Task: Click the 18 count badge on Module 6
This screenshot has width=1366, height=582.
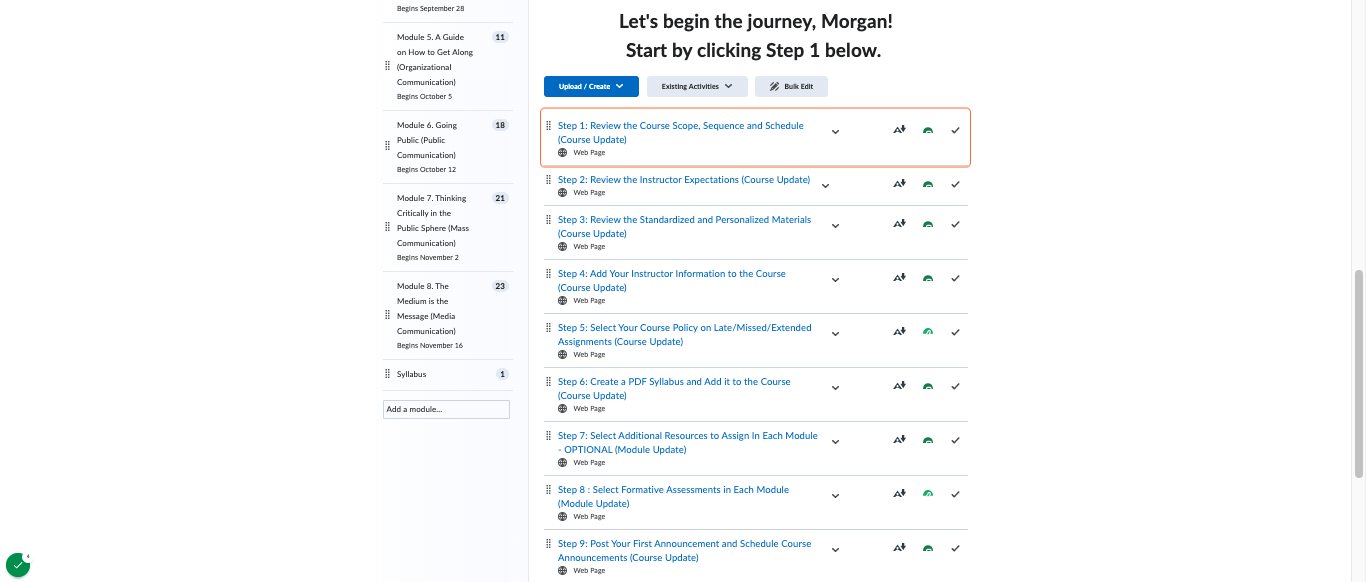Action: coord(500,125)
